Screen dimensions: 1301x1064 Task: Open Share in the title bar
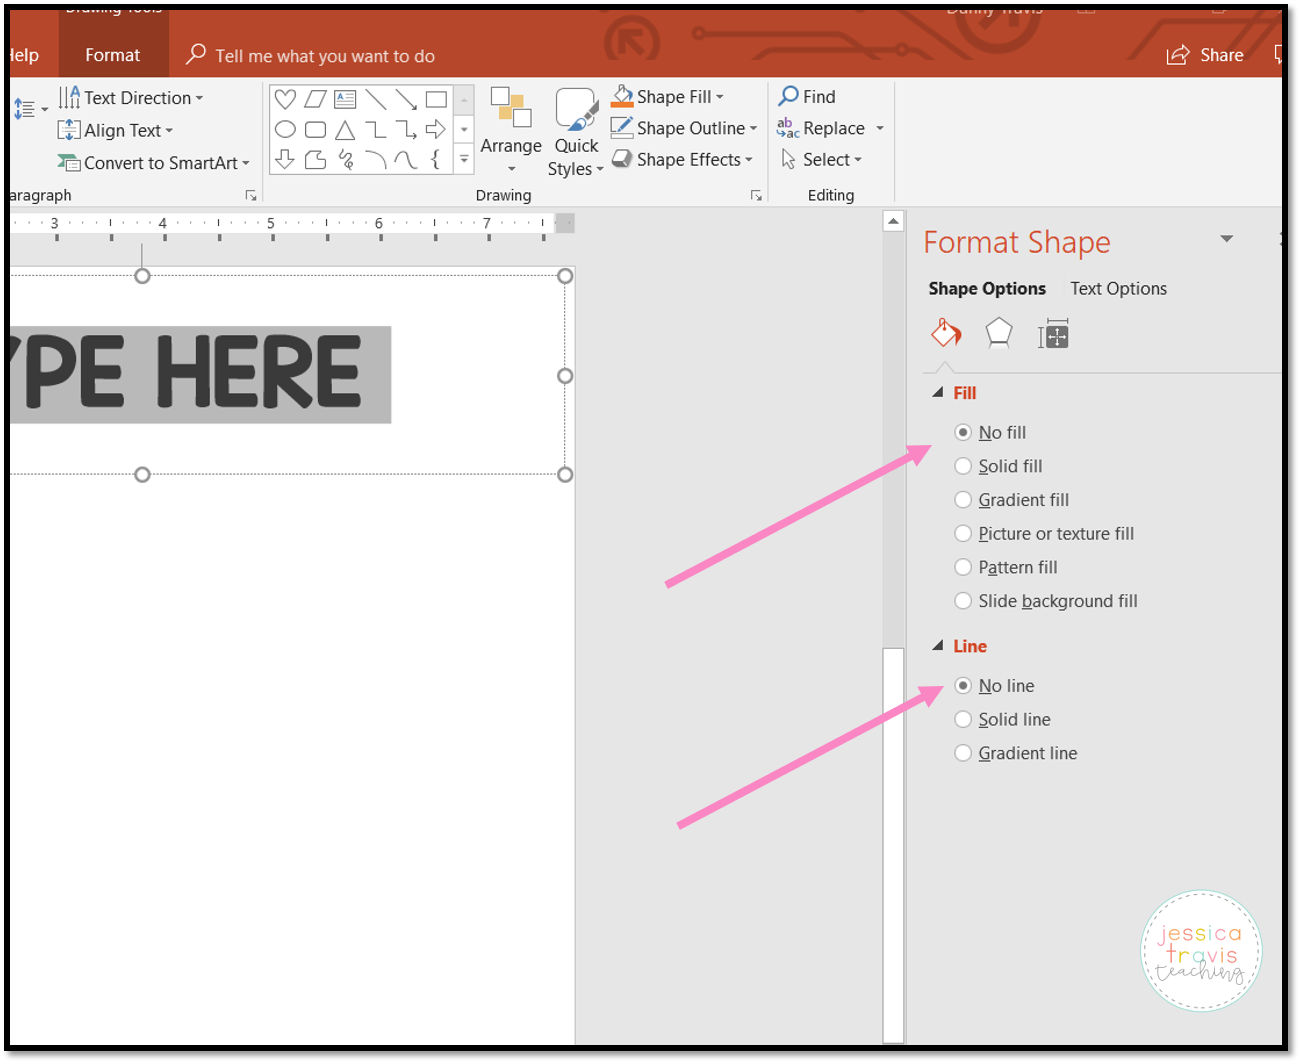pos(1206,55)
